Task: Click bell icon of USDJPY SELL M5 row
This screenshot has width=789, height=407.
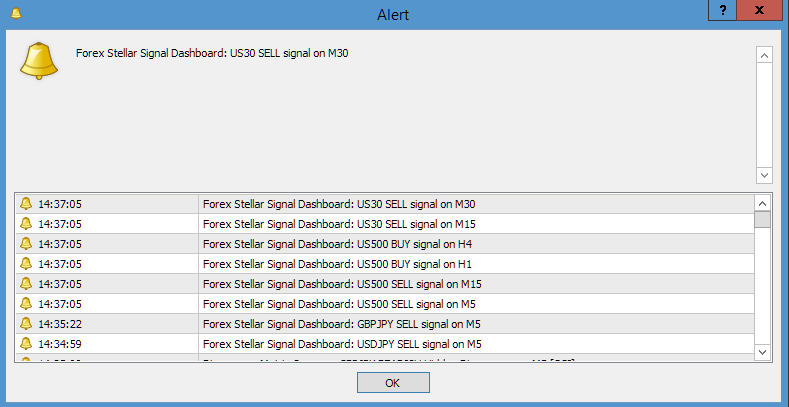Action: tap(26, 344)
